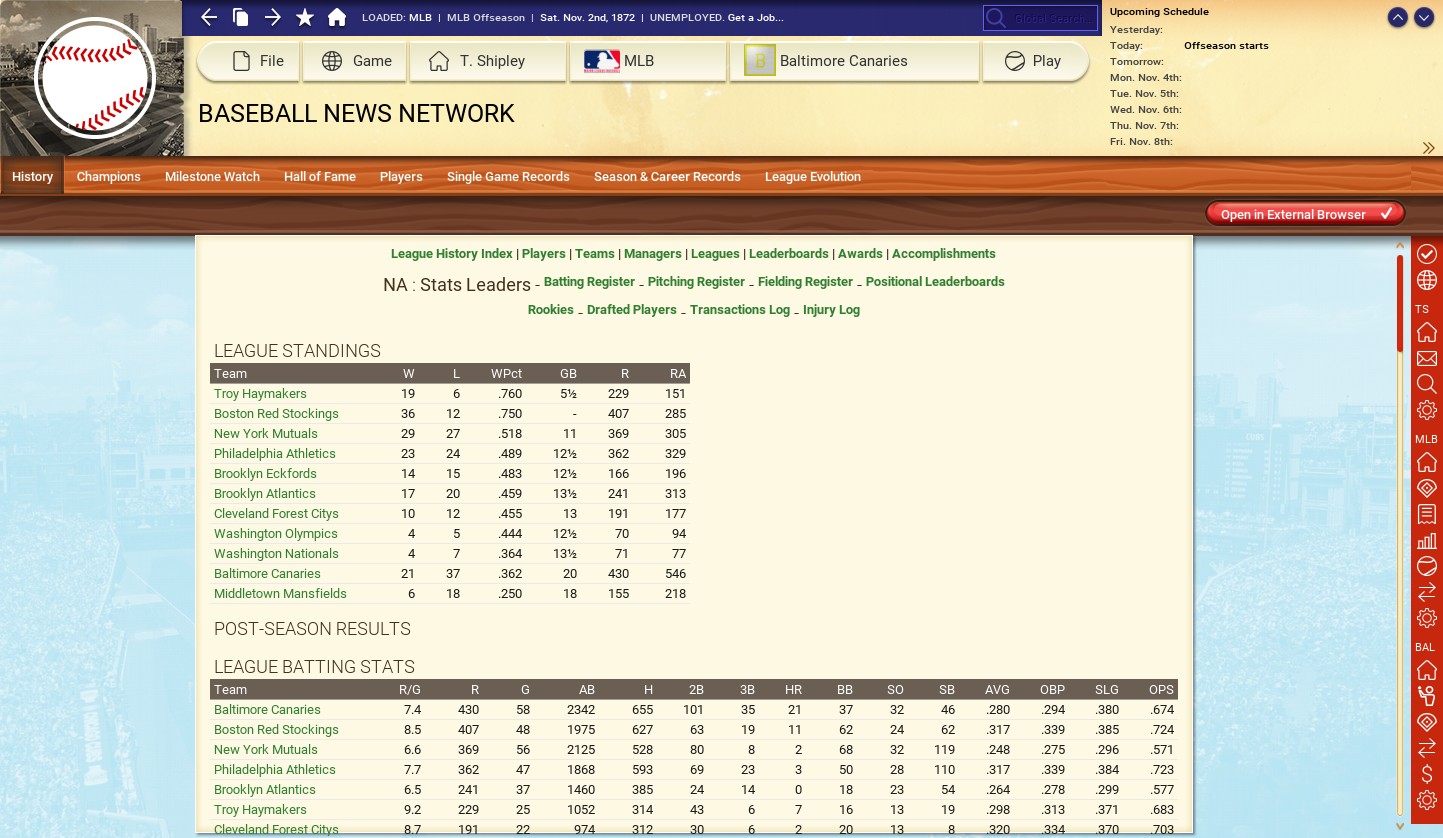Toggle the Open in External Browser option
The height and width of the screenshot is (838, 1443).
(1304, 214)
